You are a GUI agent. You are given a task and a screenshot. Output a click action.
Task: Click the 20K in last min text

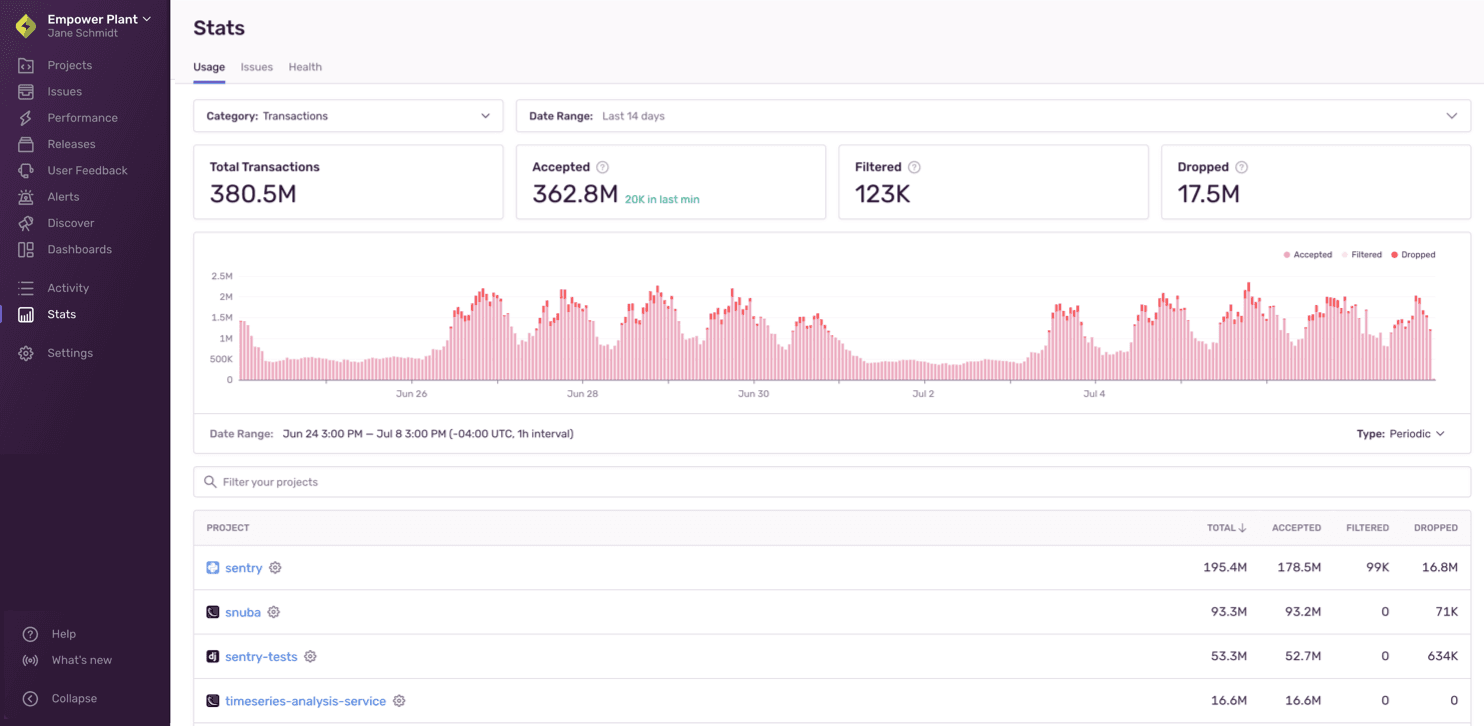tap(662, 200)
